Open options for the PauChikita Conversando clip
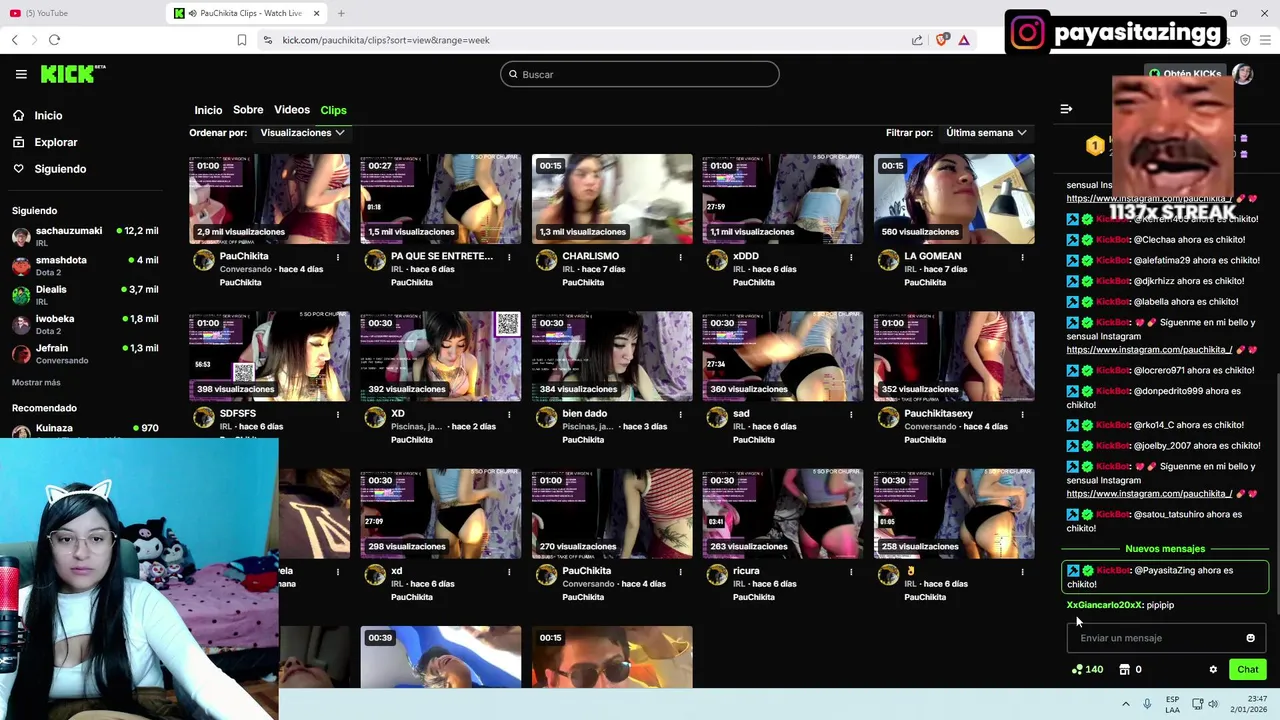 338,257
